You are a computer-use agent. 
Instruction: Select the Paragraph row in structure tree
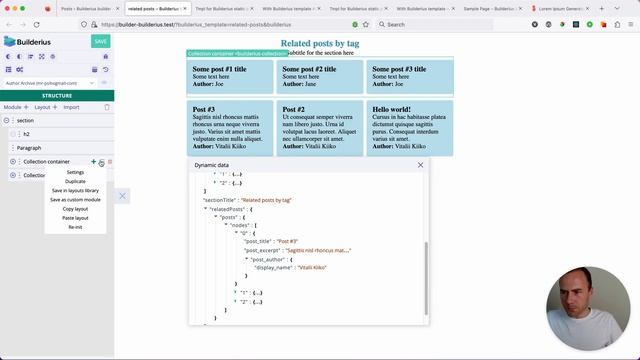(61, 148)
